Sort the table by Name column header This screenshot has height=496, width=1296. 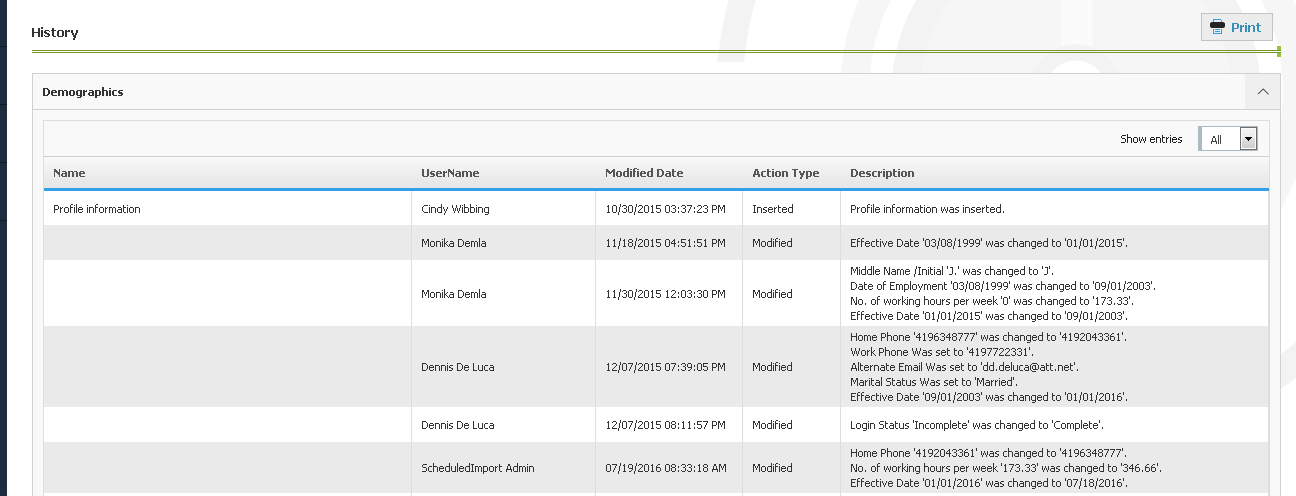(69, 173)
